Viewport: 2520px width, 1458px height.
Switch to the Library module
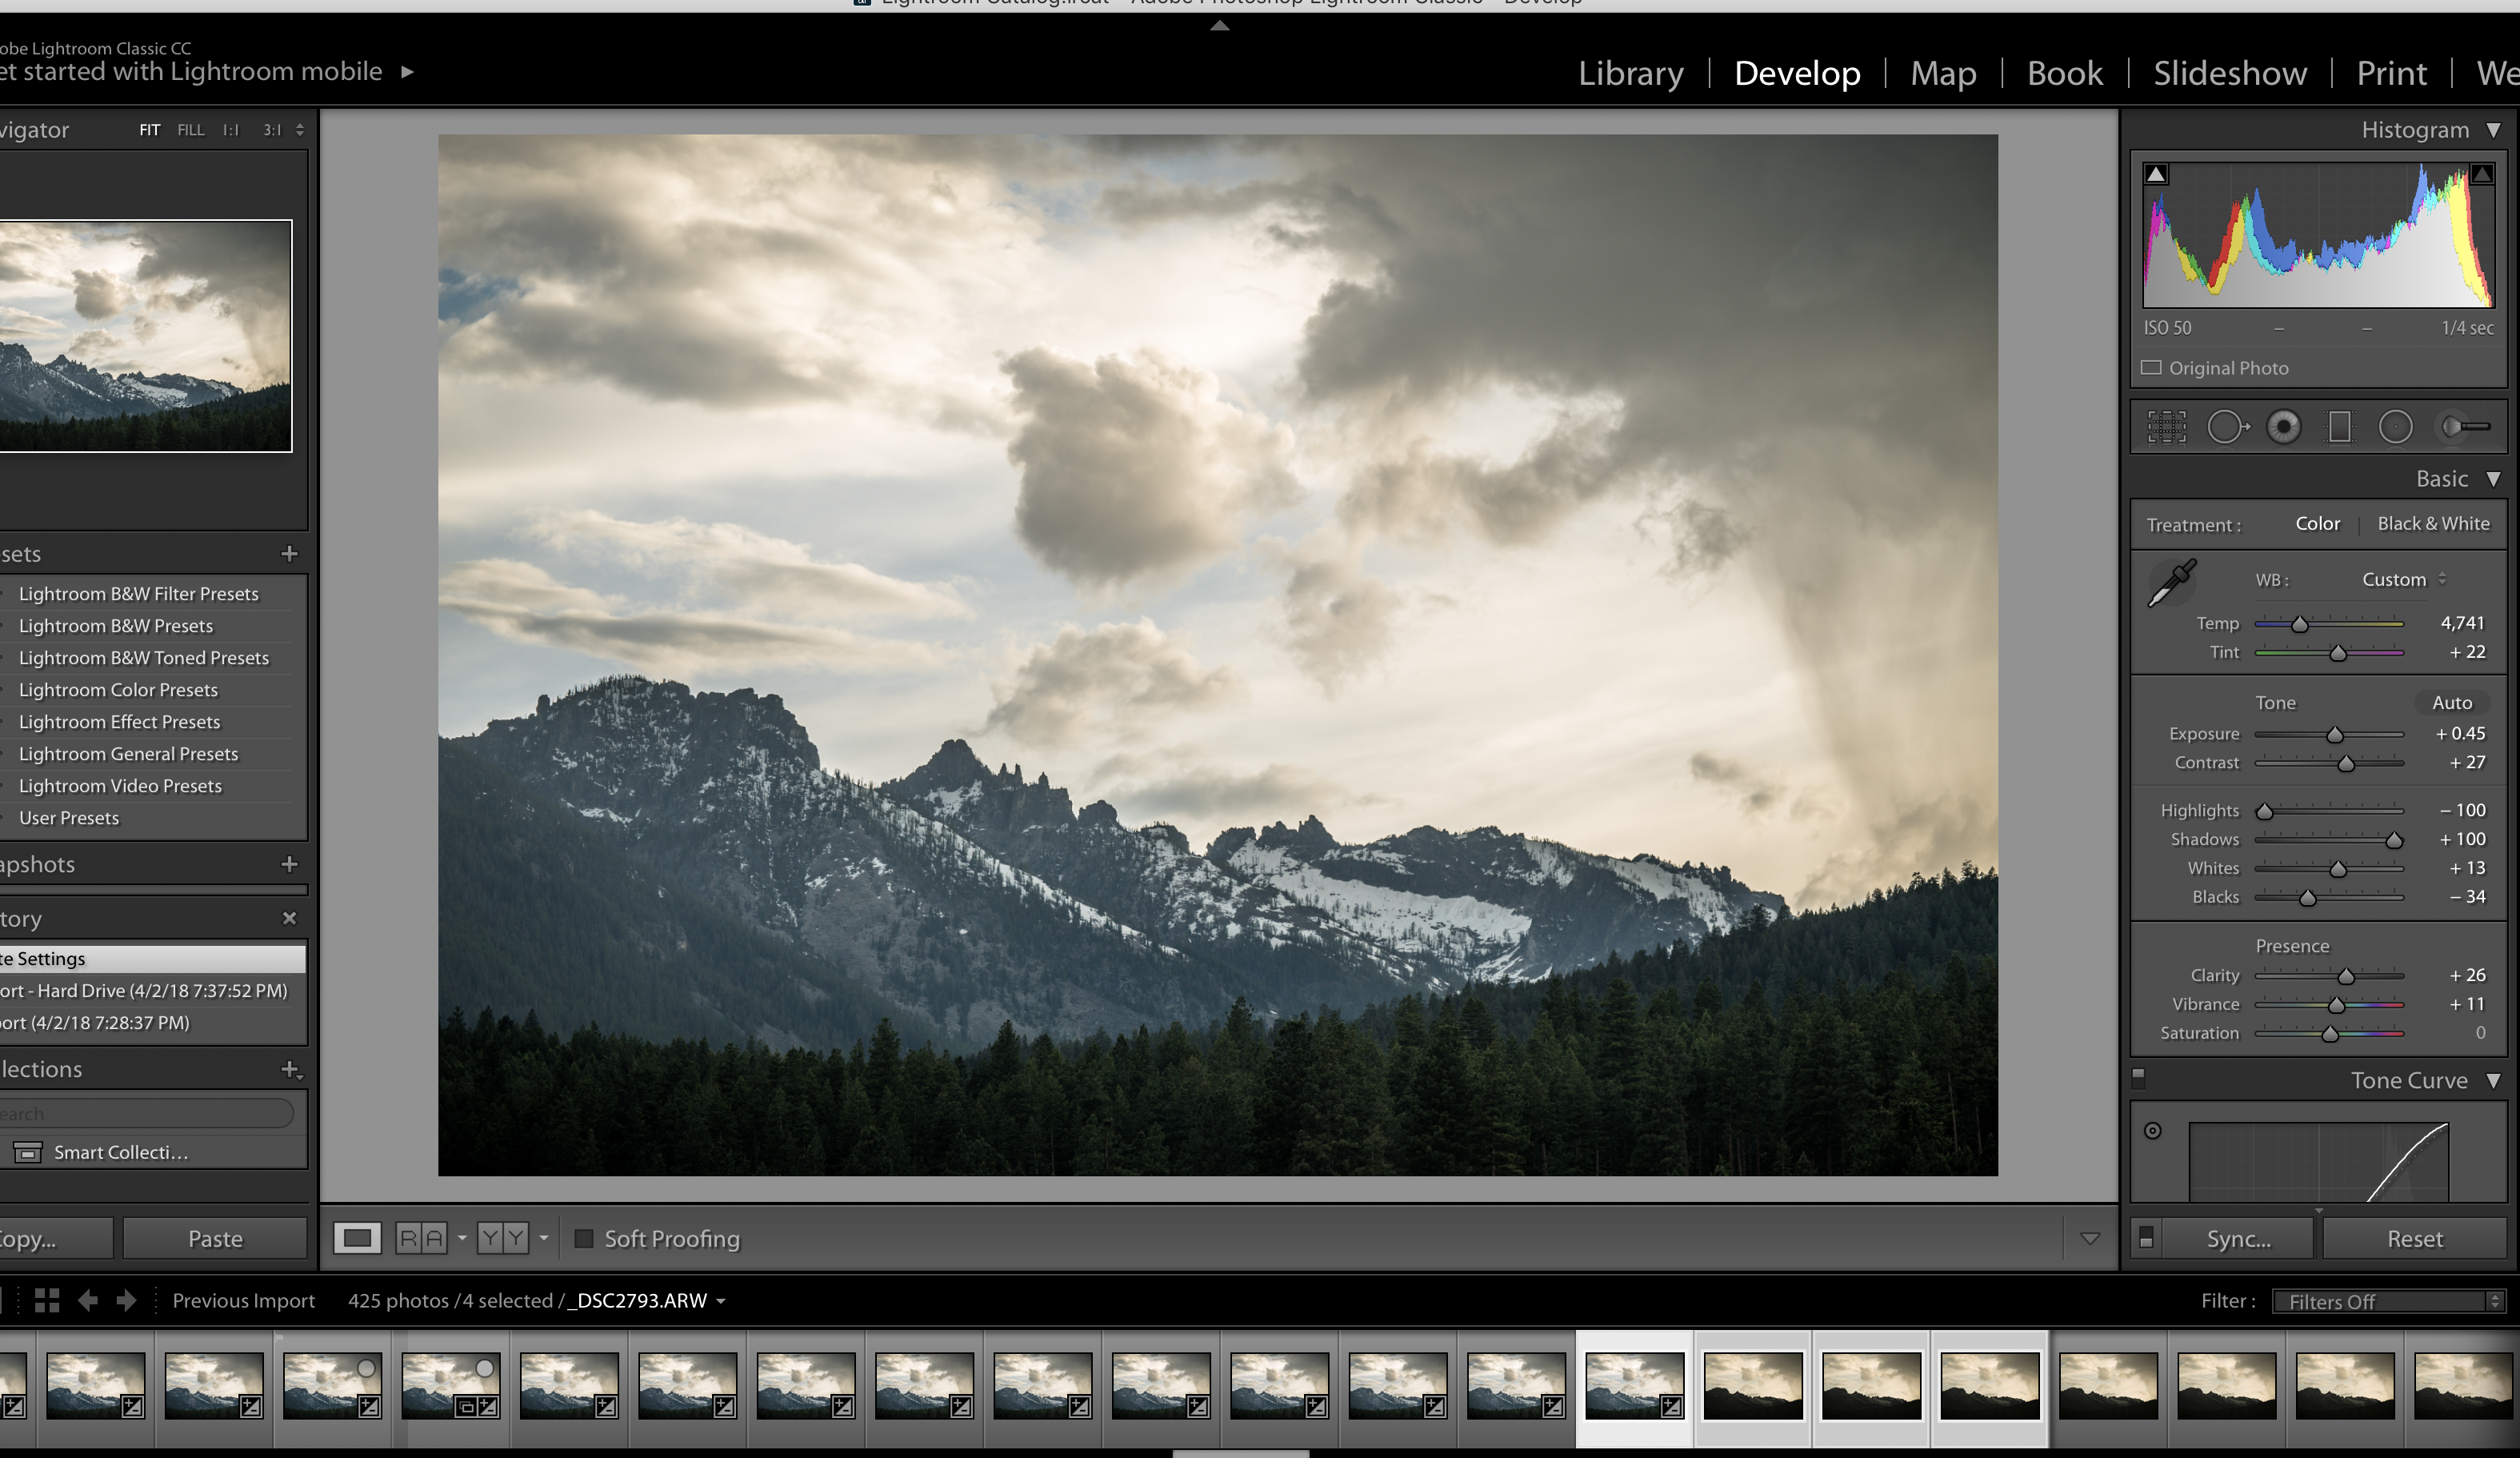click(x=1630, y=73)
